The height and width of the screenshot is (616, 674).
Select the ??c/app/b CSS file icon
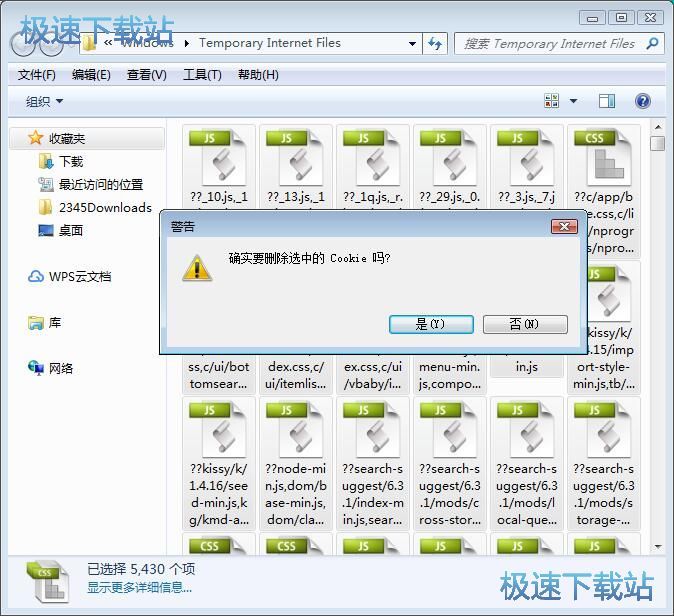point(602,158)
